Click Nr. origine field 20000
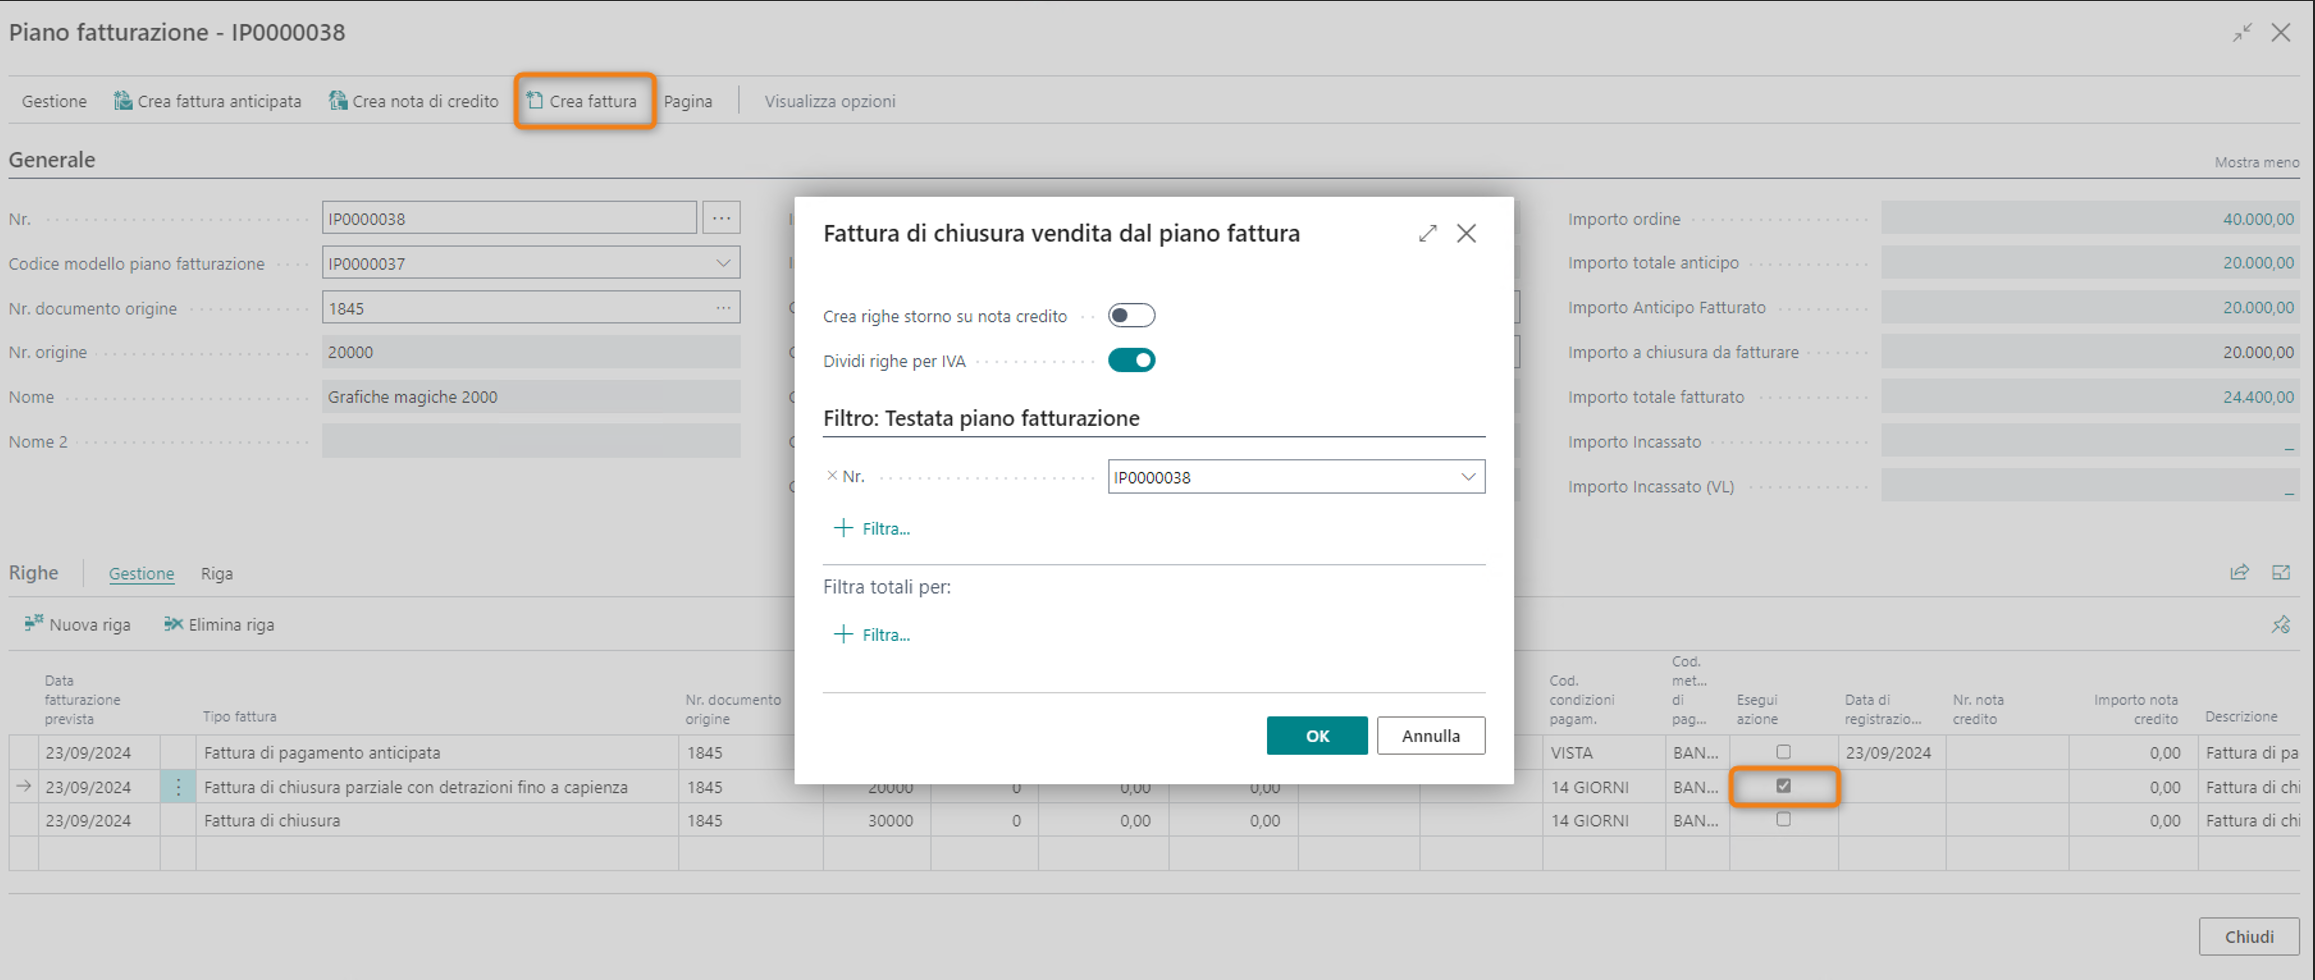Image resolution: width=2315 pixels, height=980 pixels. 531,352
